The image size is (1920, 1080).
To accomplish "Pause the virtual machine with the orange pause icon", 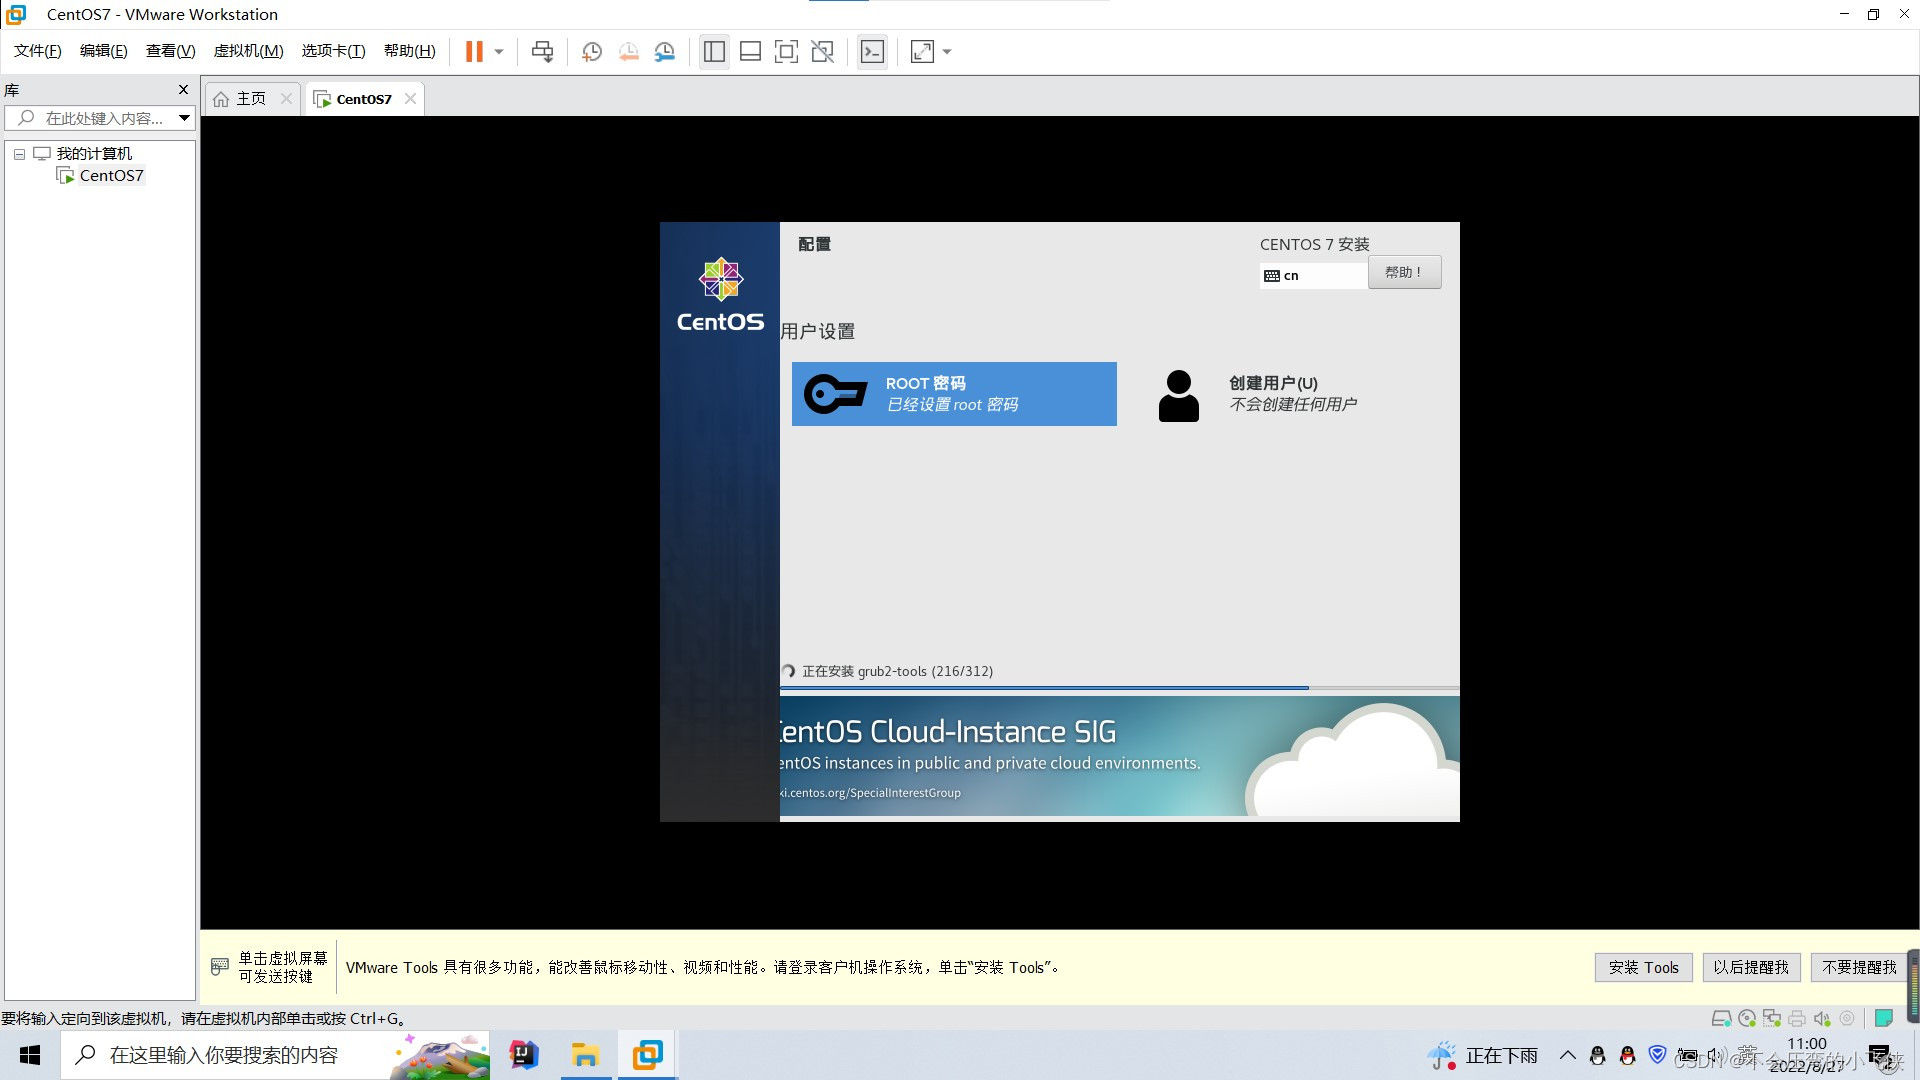I will tap(474, 51).
